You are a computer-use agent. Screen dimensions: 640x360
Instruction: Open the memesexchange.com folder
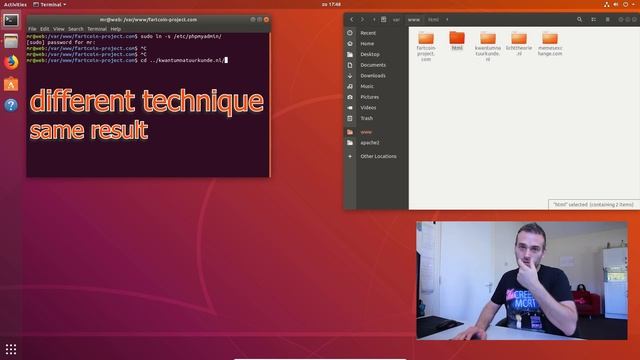coord(550,43)
